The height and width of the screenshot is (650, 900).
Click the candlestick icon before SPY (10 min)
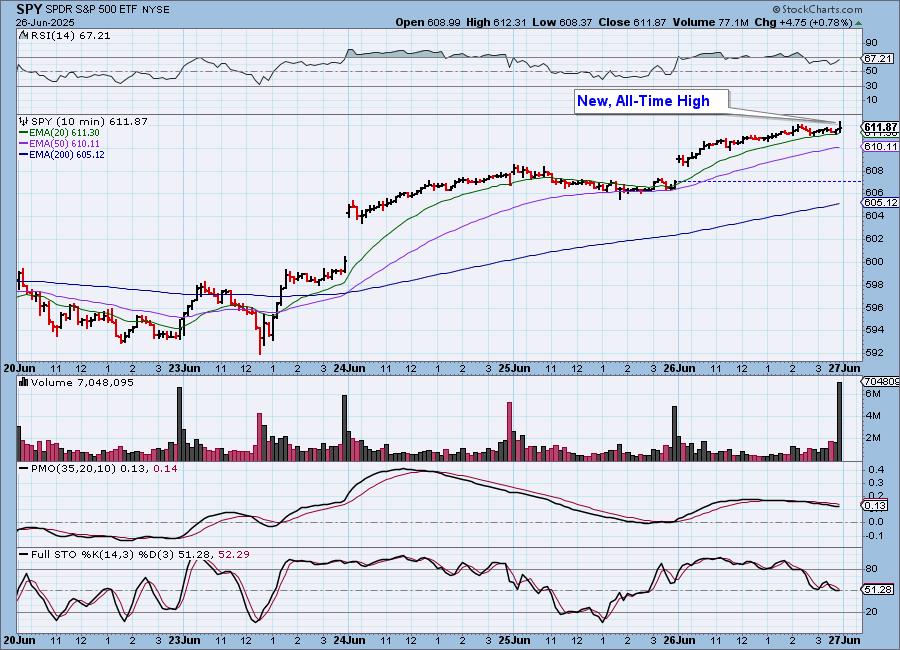point(24,121)
